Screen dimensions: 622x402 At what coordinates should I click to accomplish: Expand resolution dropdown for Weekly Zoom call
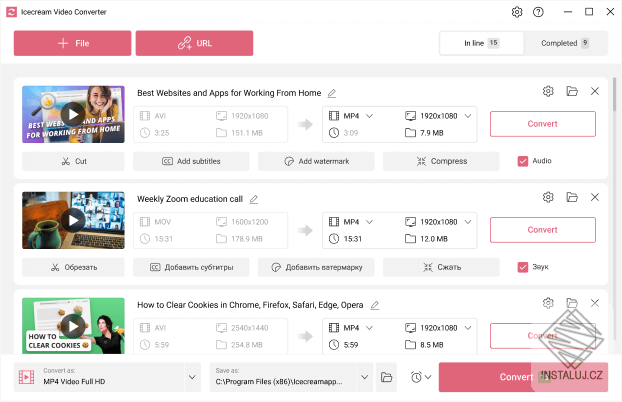pos(468,222)
